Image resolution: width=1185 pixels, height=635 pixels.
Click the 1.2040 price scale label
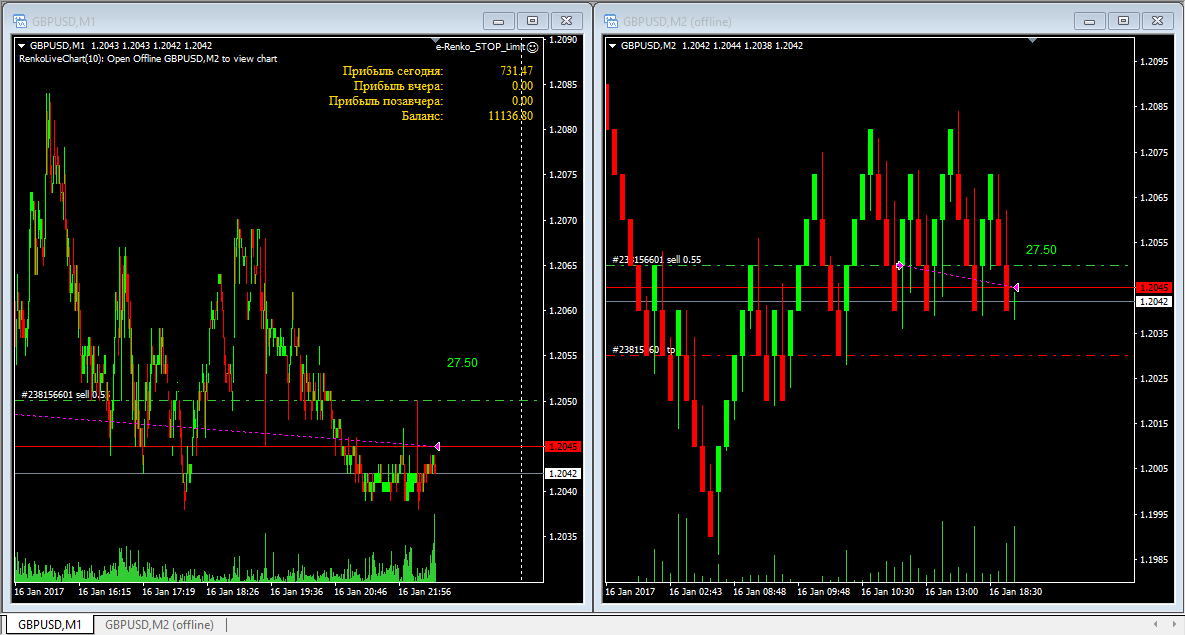(563, 491)
